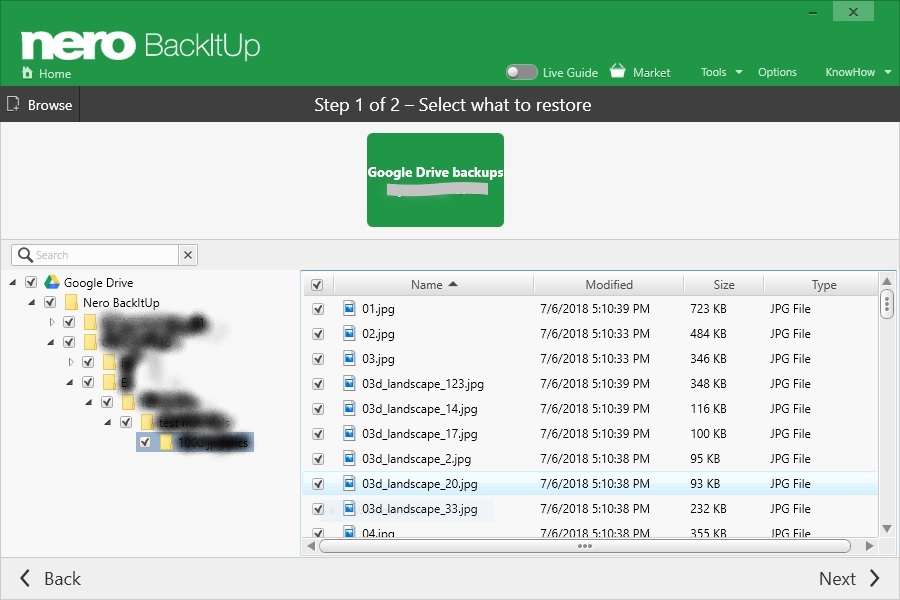Clear the search box with X
This screenshot has height=600, width=900.
coord(188,255)
